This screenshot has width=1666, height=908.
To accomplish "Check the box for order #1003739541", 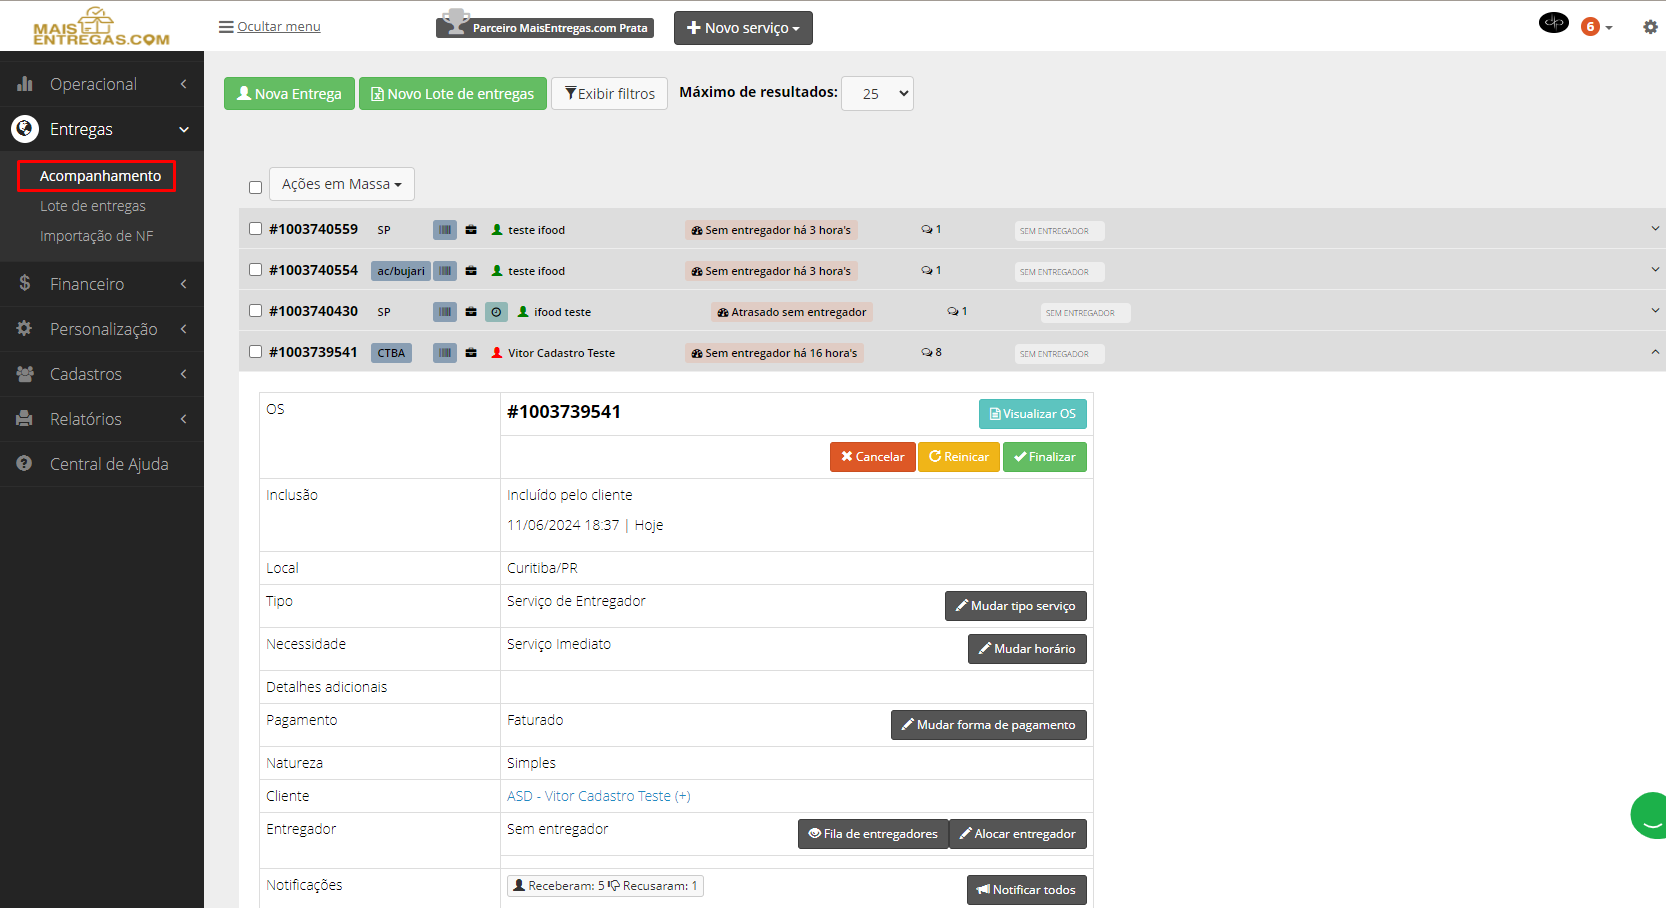I will (x=255, y=352).
